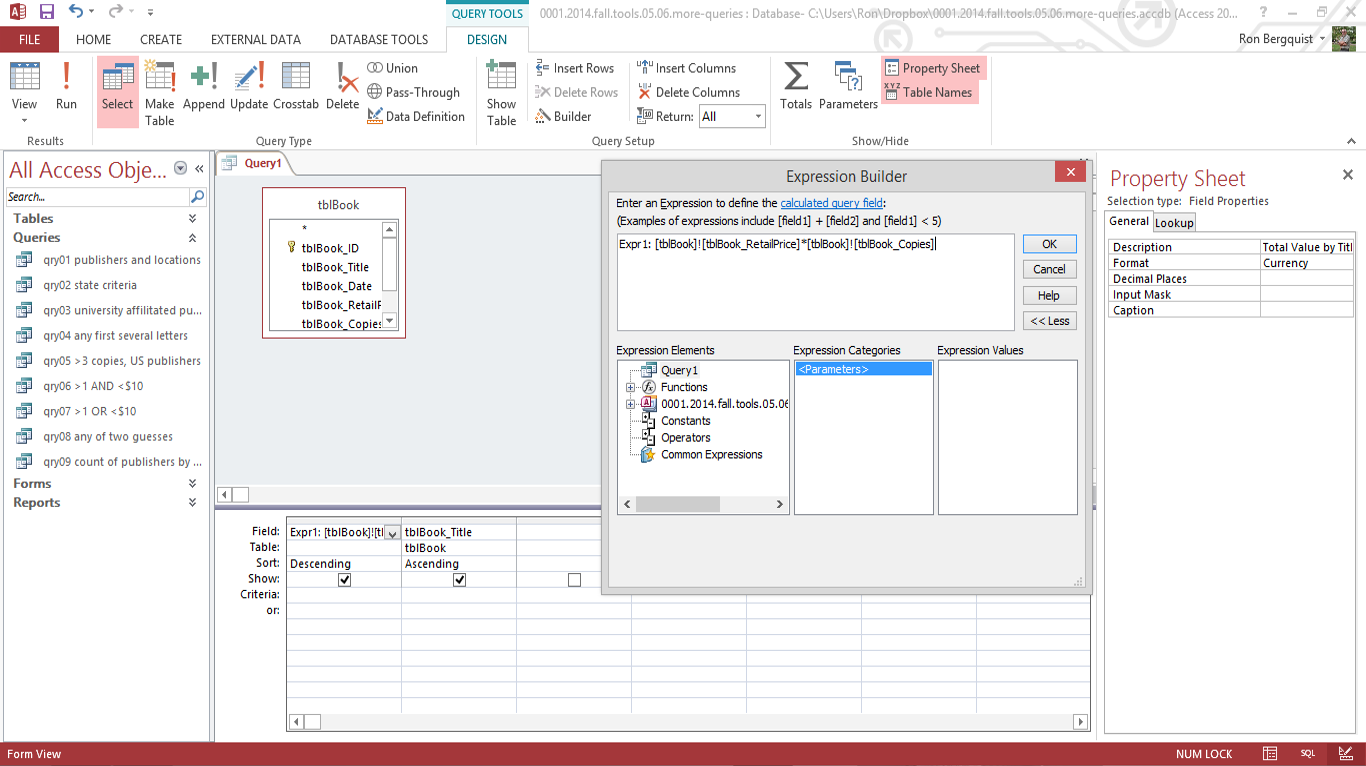This screenshot has width=1366, height=766.
Task: Click the navigation pane Search box
Action: 98,197
